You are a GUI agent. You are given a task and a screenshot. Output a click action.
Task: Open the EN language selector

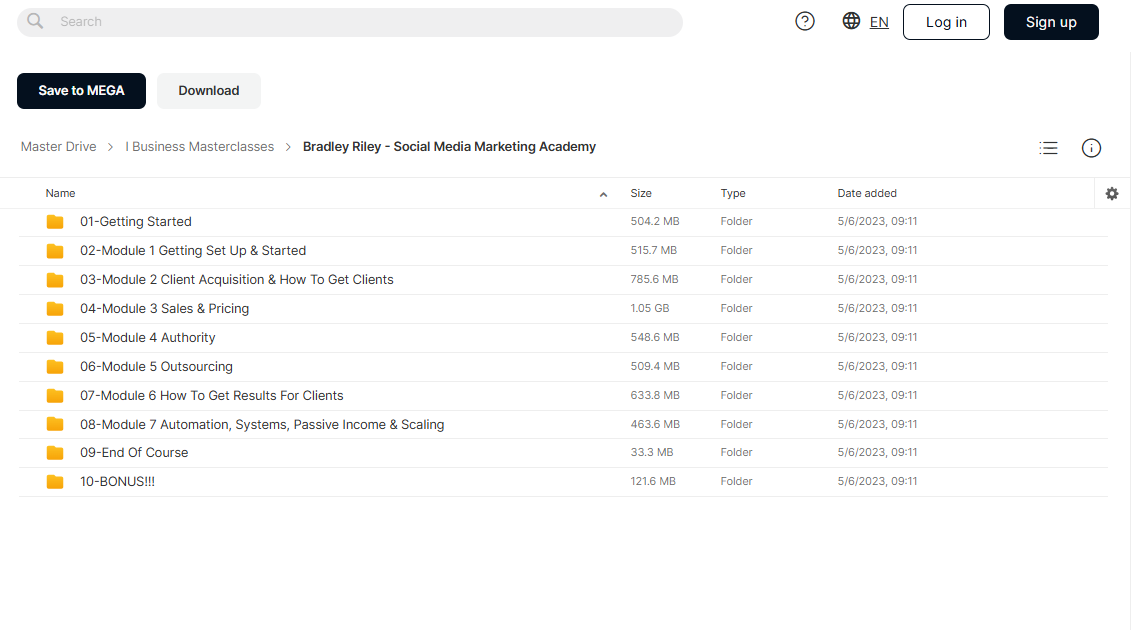879,22
